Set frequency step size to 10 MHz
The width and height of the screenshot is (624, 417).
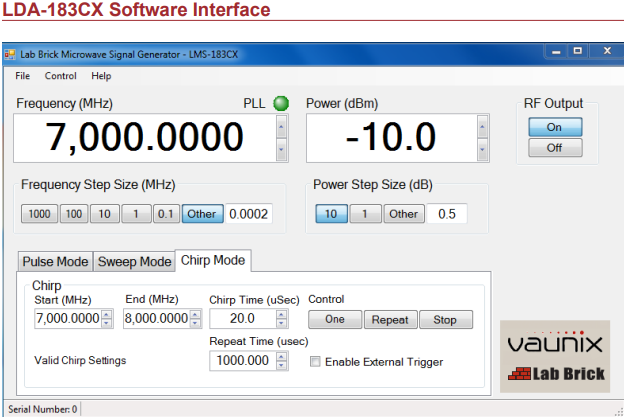pos(105,214)
